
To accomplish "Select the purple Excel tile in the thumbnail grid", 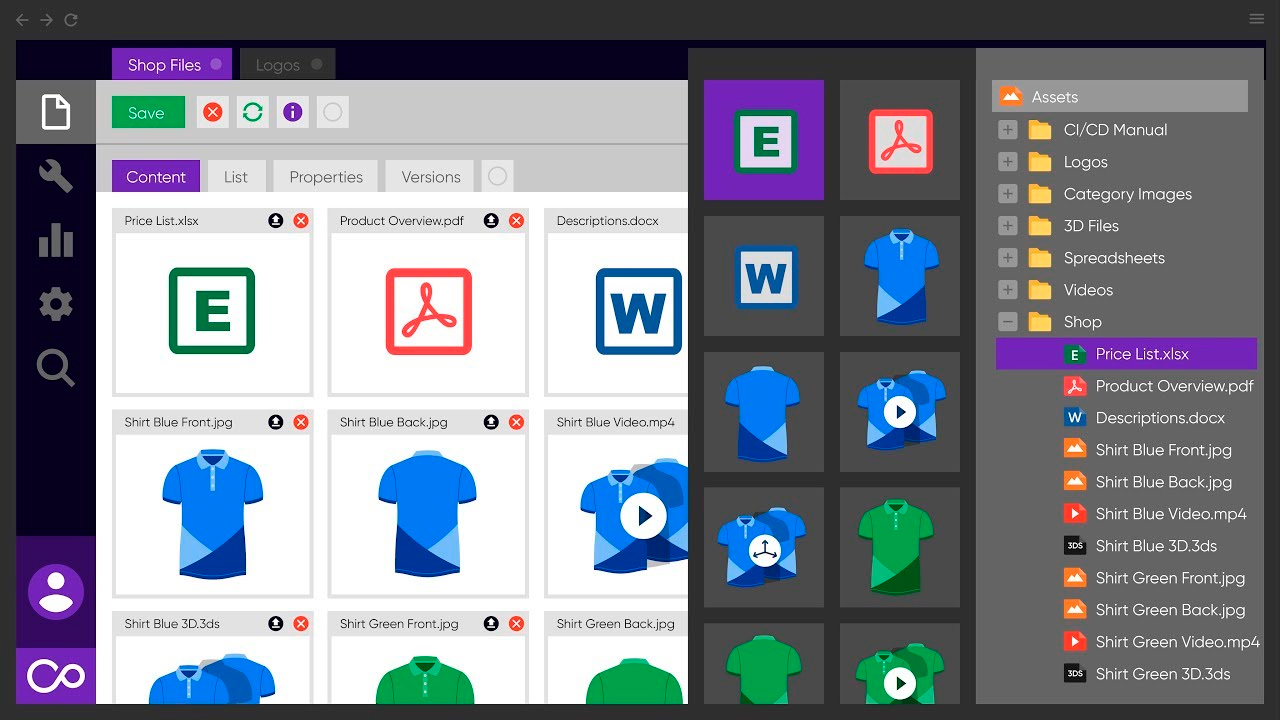I will pyautogui.click(x=764, y=140).
